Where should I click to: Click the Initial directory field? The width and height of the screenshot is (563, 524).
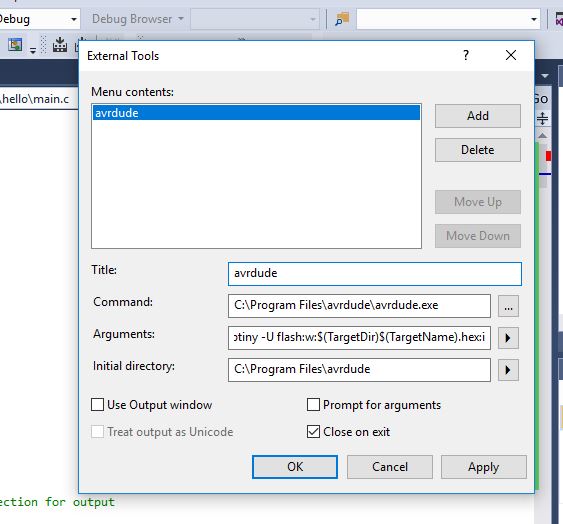coord(359,370)
